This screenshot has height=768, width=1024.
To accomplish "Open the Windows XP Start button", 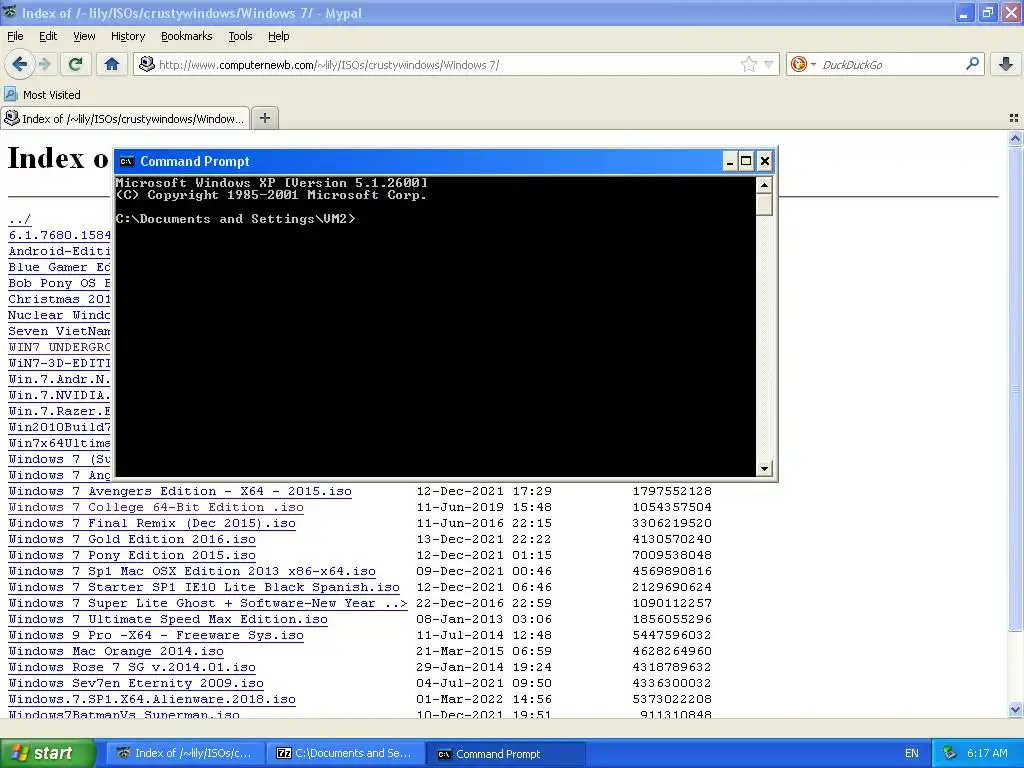I will [47, 753].
